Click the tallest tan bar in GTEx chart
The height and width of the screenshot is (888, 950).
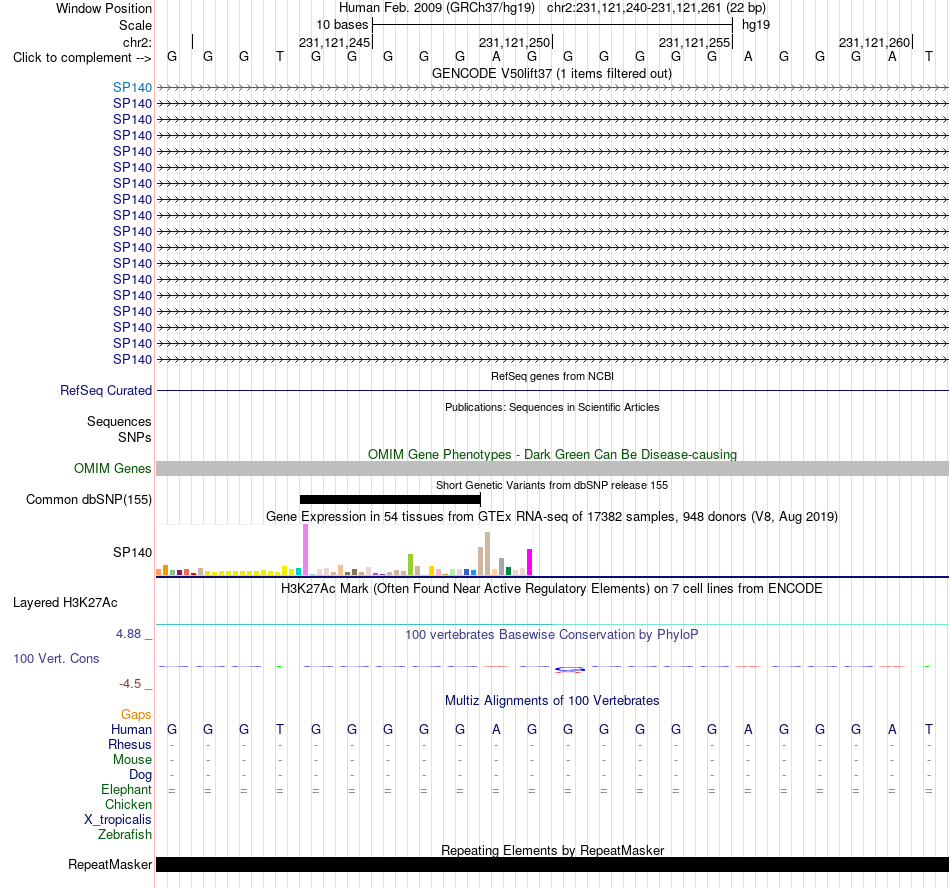click(487, 554)
